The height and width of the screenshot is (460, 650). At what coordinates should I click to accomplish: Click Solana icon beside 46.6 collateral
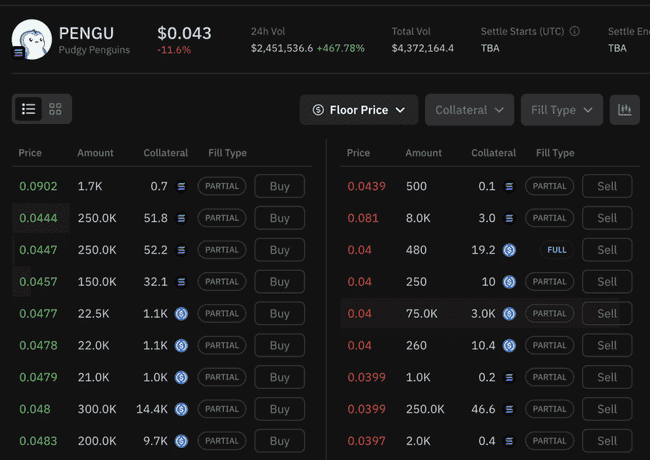[x=509, y=409]
